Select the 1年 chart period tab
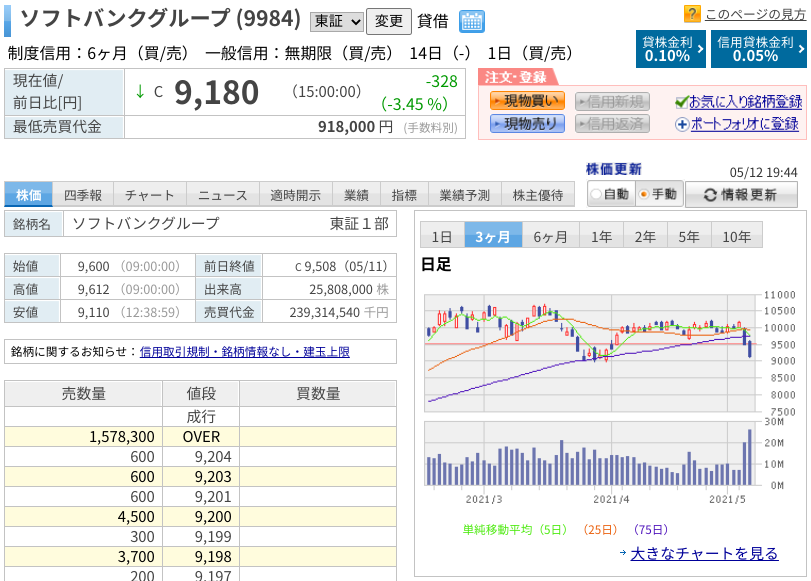The image size is (811, 581). (x=602, y=235)
